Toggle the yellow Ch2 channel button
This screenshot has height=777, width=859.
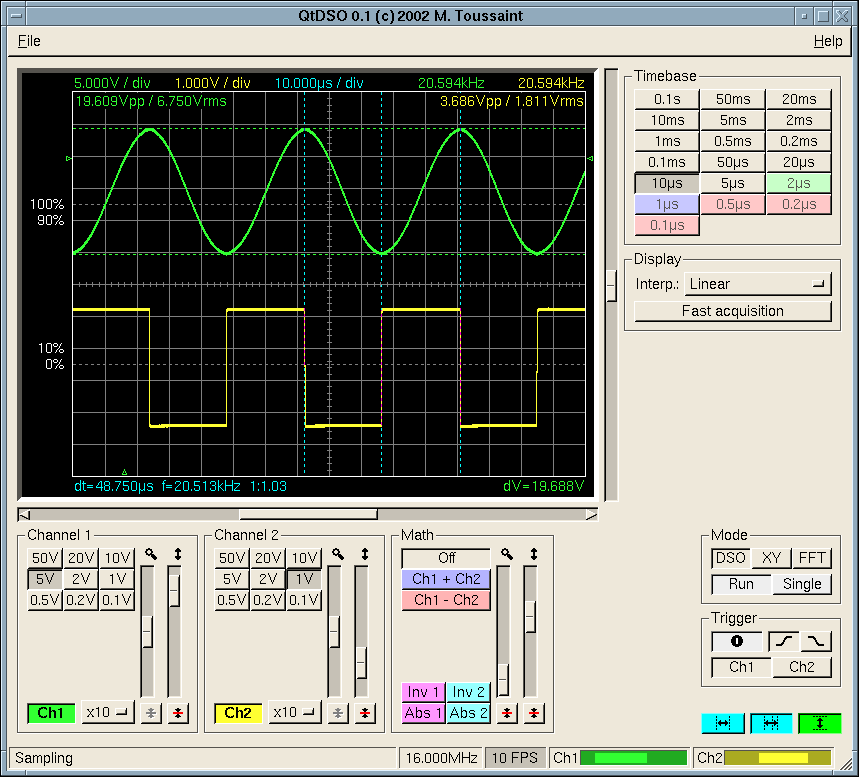tap(238, 713)
